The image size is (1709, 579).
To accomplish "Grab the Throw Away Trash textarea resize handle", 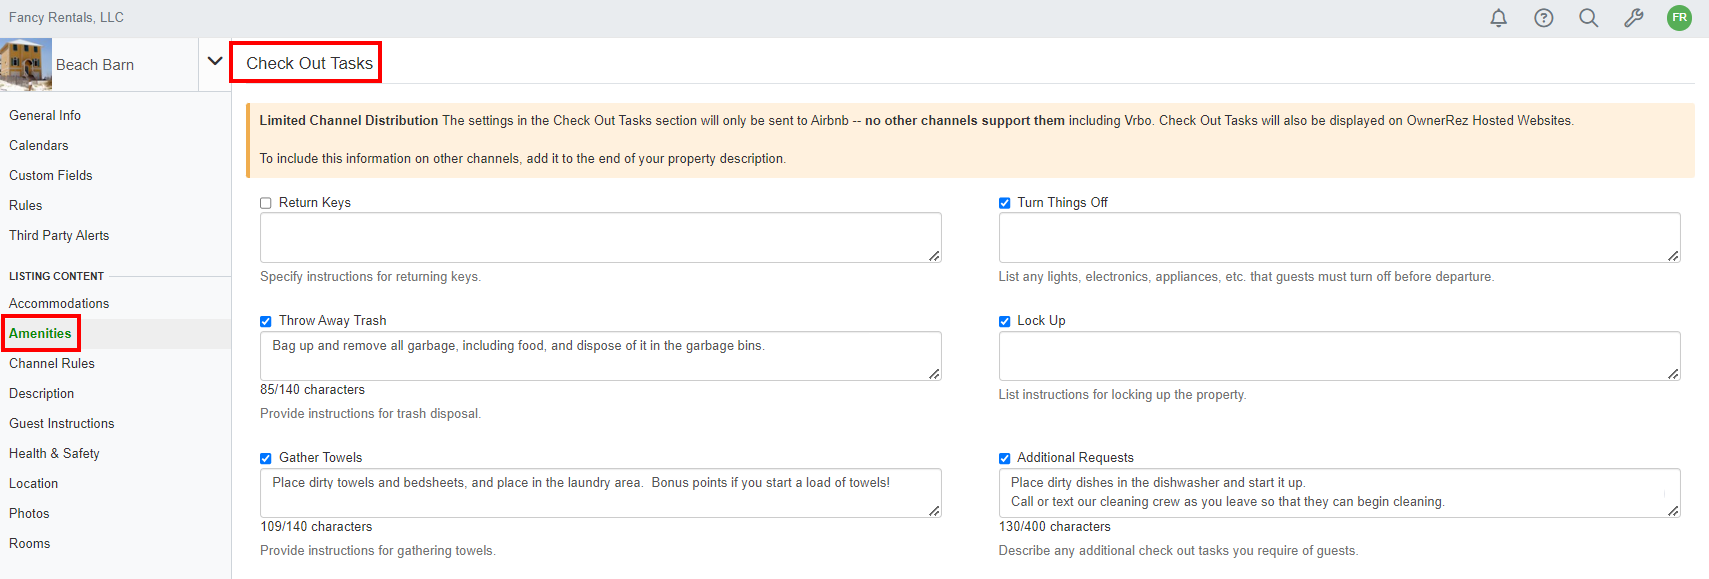I will point(934,374).
